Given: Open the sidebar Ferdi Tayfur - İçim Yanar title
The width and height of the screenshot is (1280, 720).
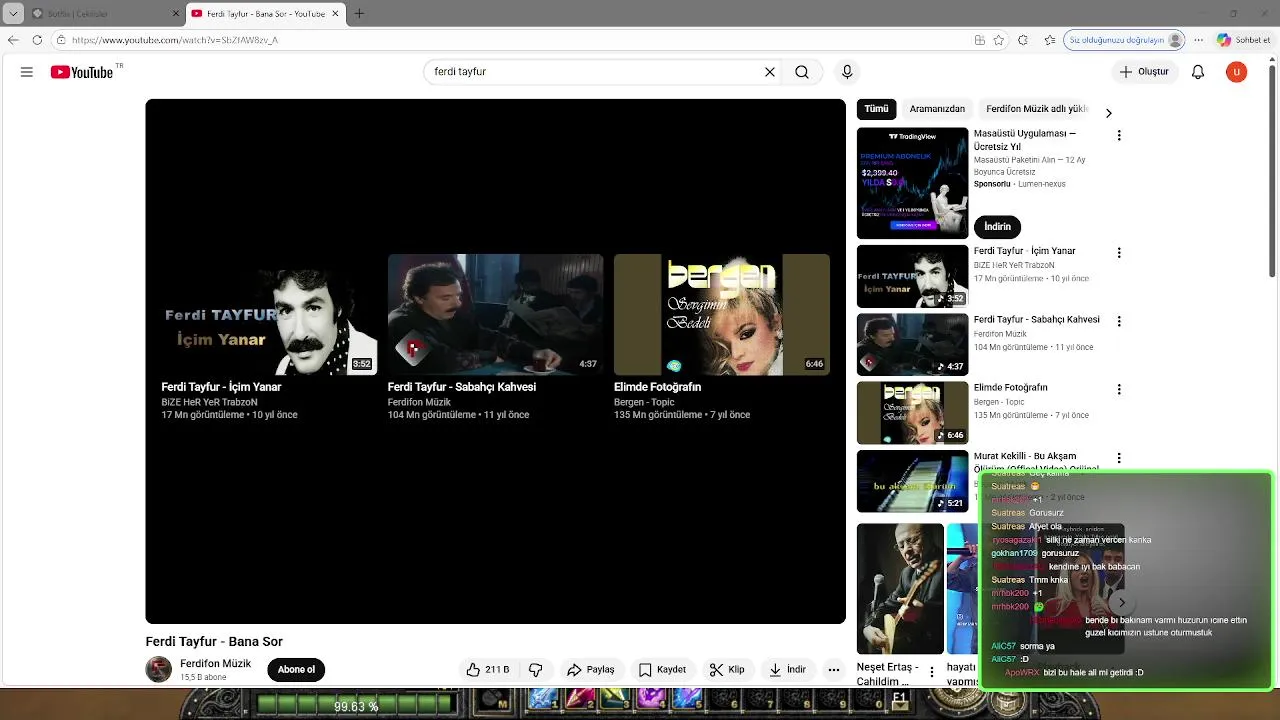Looking at the screenshot, I should pos(1024,251).
